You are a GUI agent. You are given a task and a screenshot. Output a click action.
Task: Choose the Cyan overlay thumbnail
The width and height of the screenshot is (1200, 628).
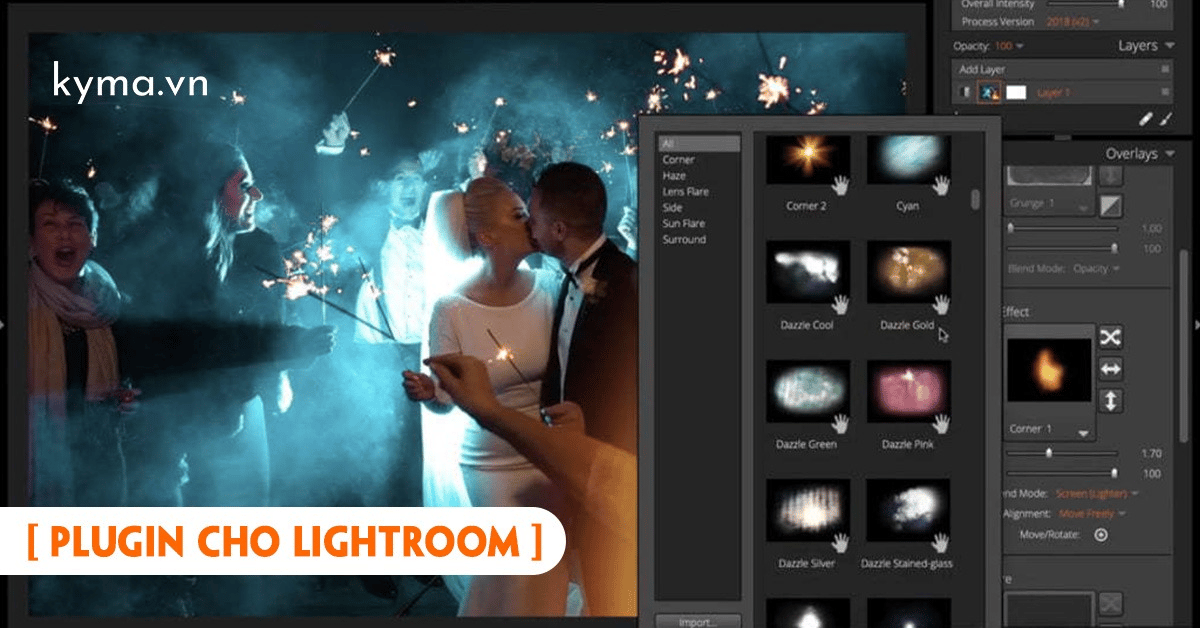point(908,160)
